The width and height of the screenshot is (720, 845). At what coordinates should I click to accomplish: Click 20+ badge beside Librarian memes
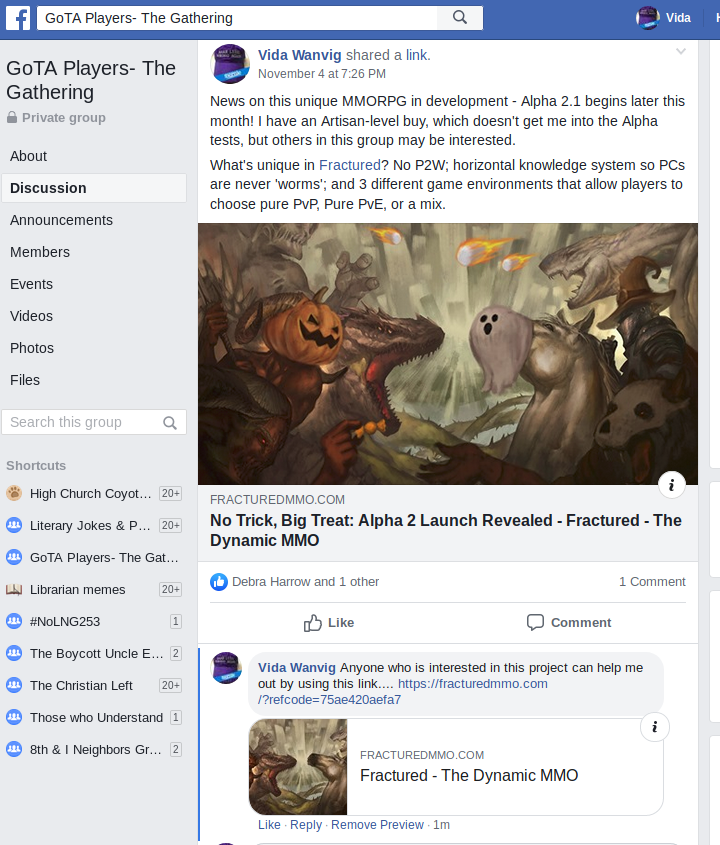[x=170, y=589]
